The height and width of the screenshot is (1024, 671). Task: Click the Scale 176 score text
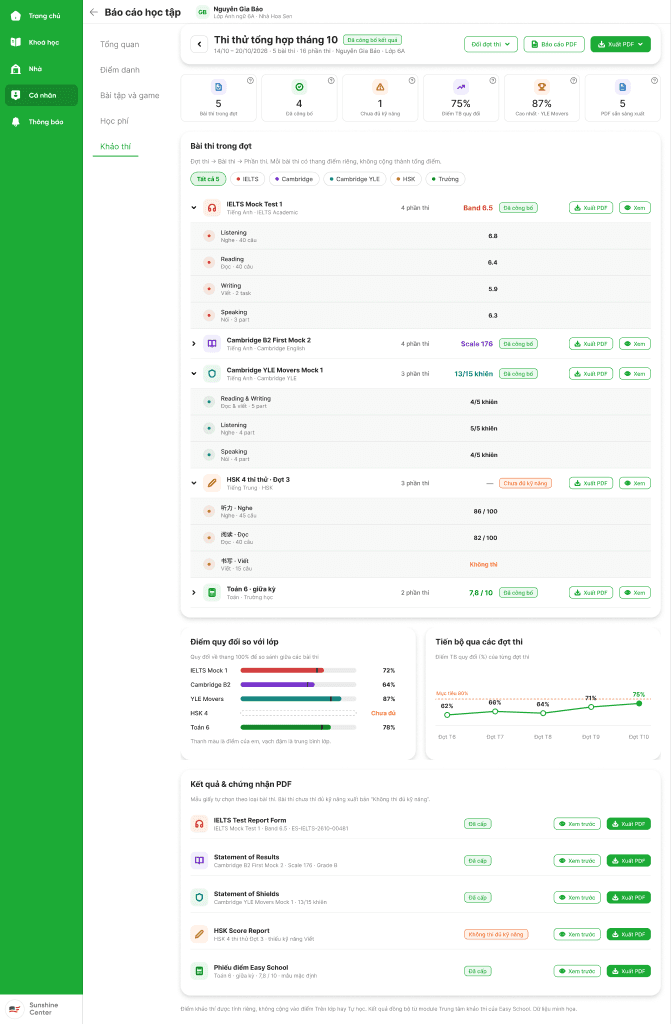[x=476, y=344]
